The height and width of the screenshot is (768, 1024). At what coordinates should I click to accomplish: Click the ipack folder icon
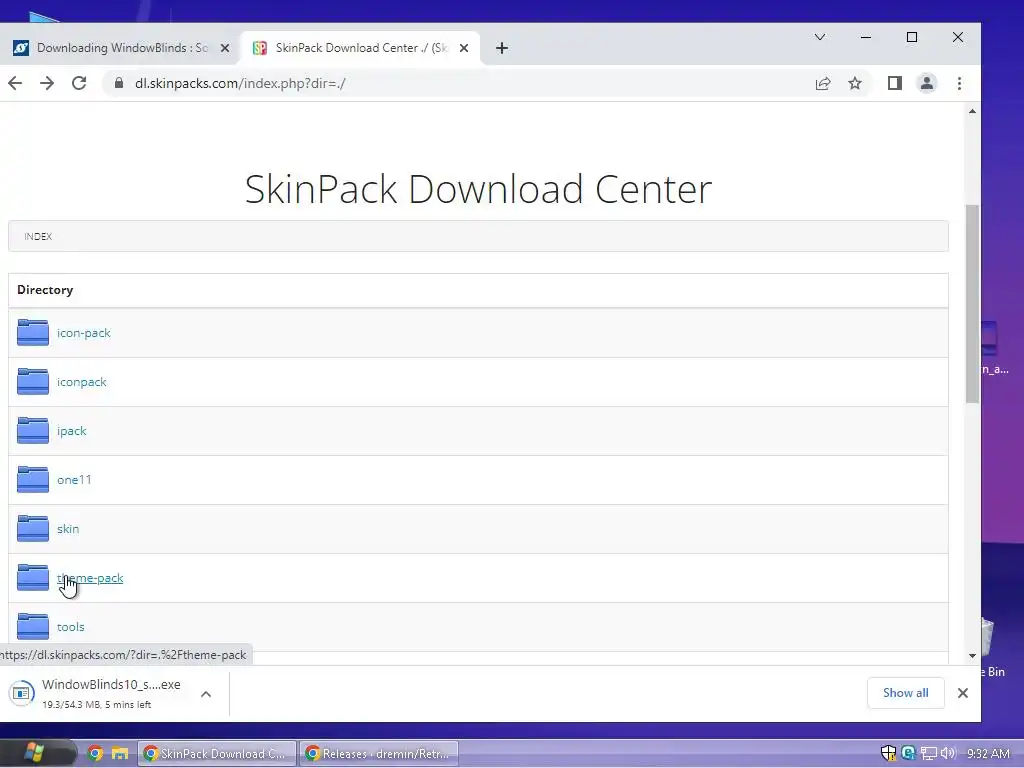point(33,430)
